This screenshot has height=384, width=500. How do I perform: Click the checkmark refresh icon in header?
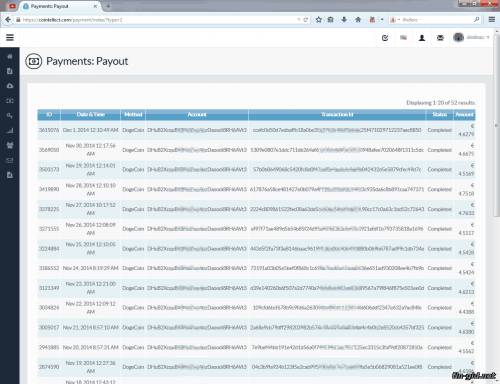tap(385, 38)
